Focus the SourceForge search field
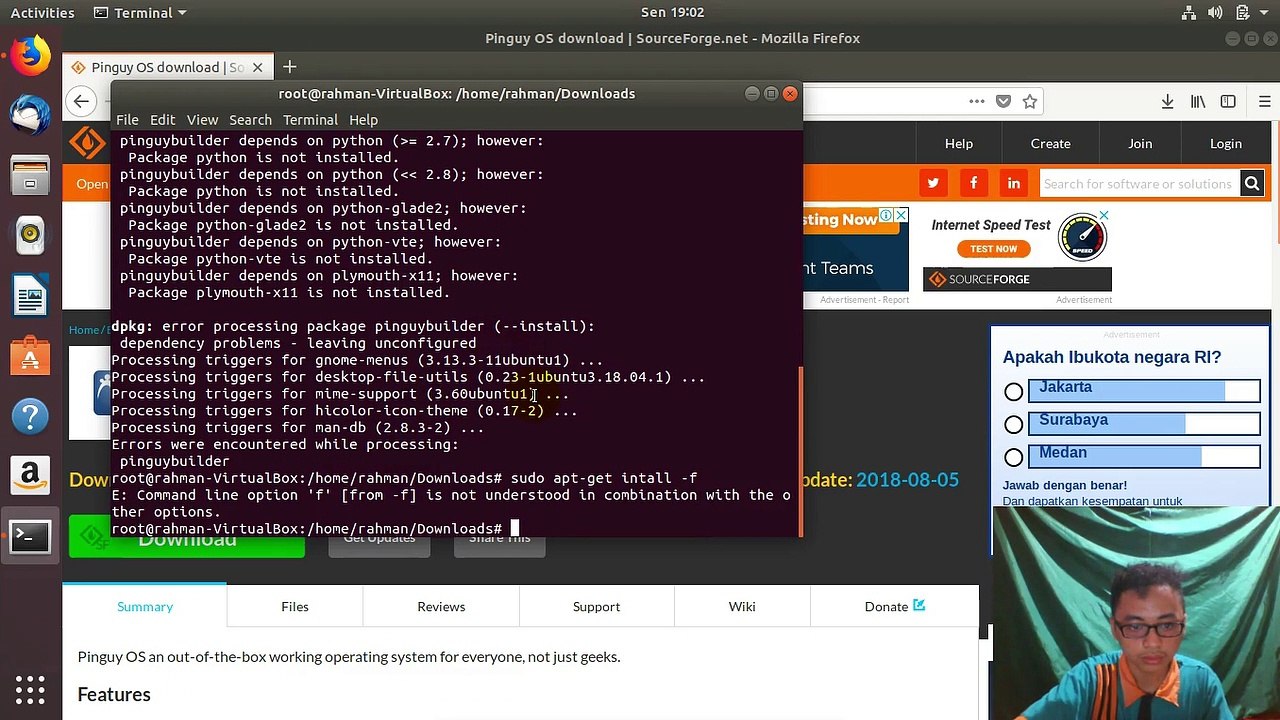1280x720 pixels. (1138, 183)
